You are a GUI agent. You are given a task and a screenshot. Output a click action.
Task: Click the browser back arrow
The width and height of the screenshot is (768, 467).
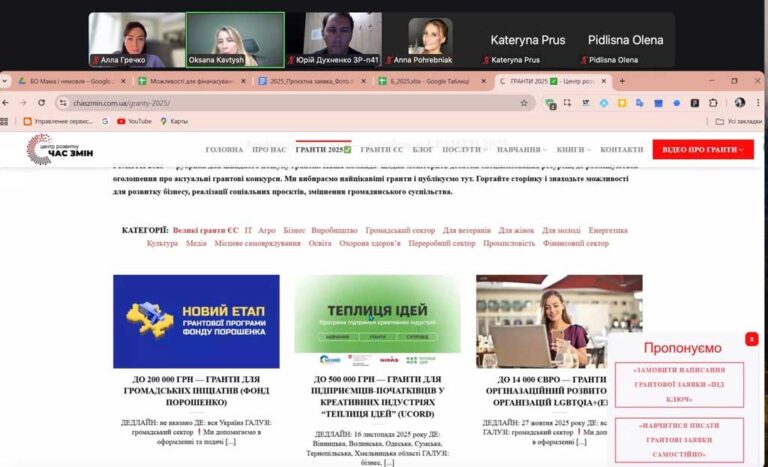coord(8,102)
